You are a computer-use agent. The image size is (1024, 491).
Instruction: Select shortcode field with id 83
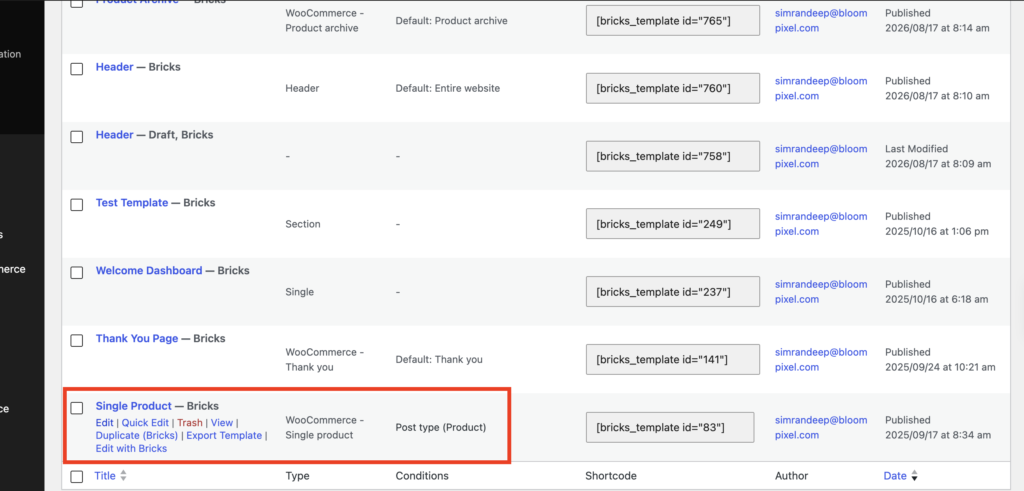click(670, 428)
